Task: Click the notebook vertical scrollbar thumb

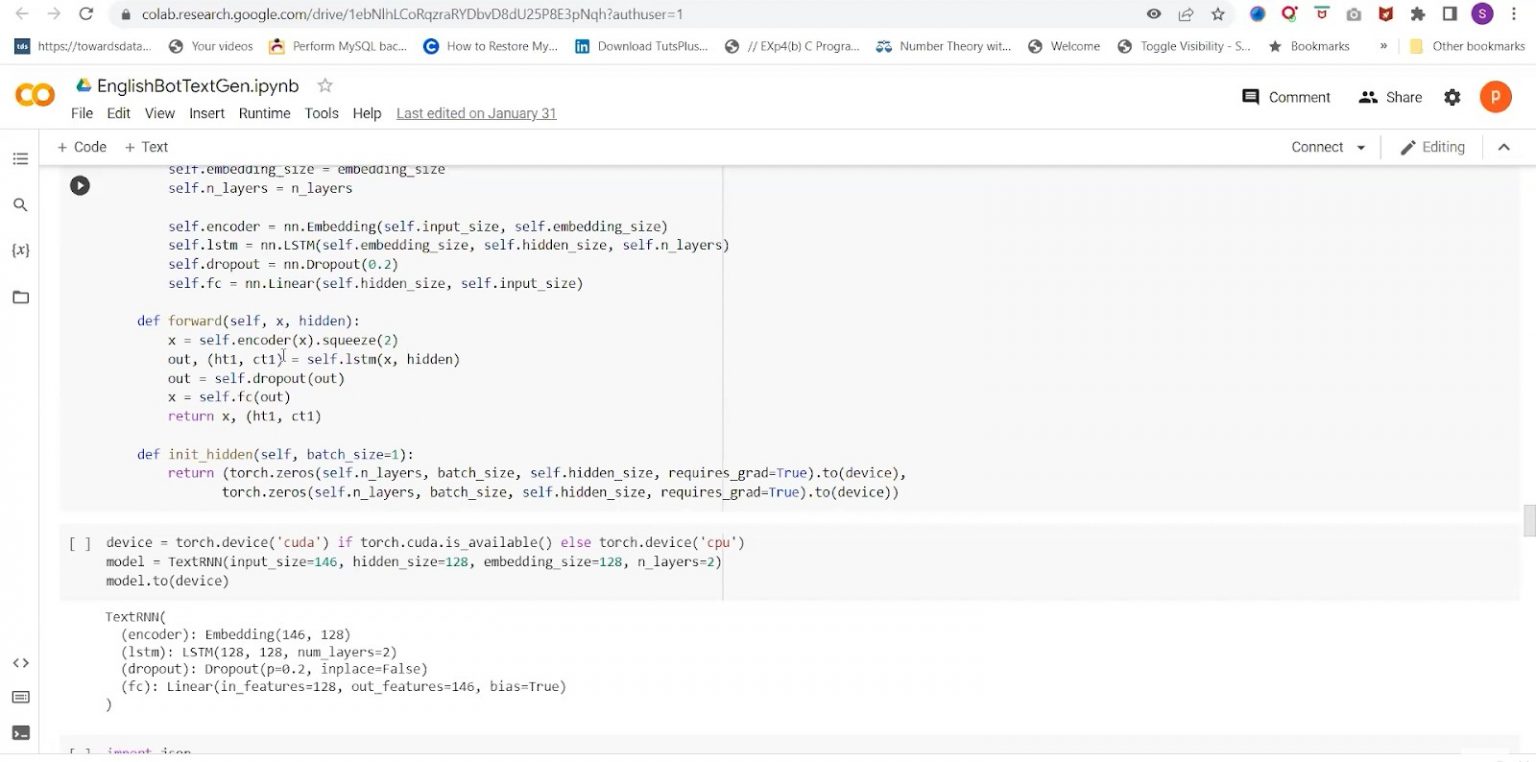Action: [1528, 521]
